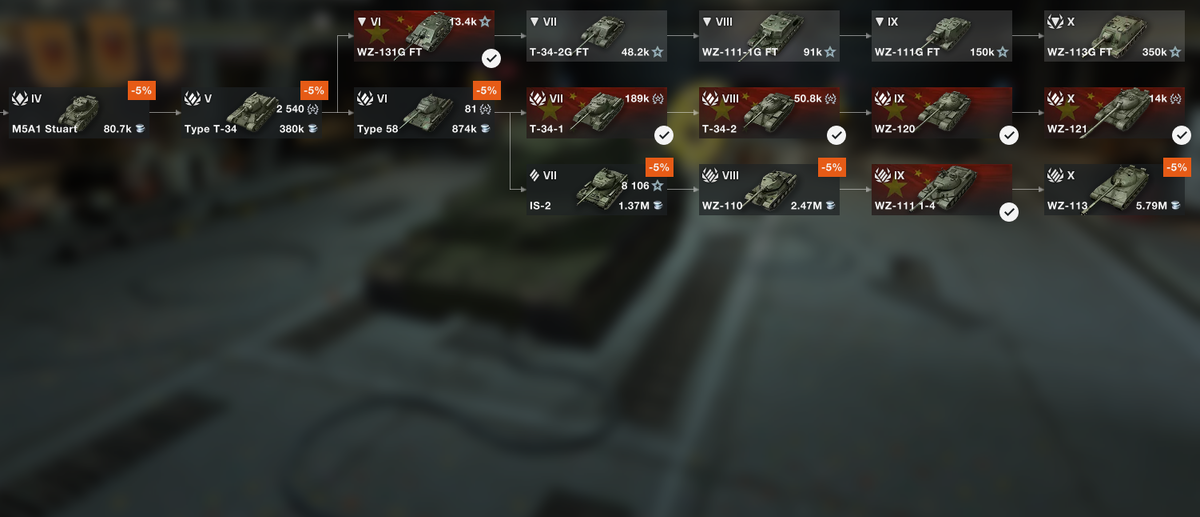Open the Type T-34 tank node
Image resolution: width=1200 pixels, height=517 pixels.
[253, 113]
